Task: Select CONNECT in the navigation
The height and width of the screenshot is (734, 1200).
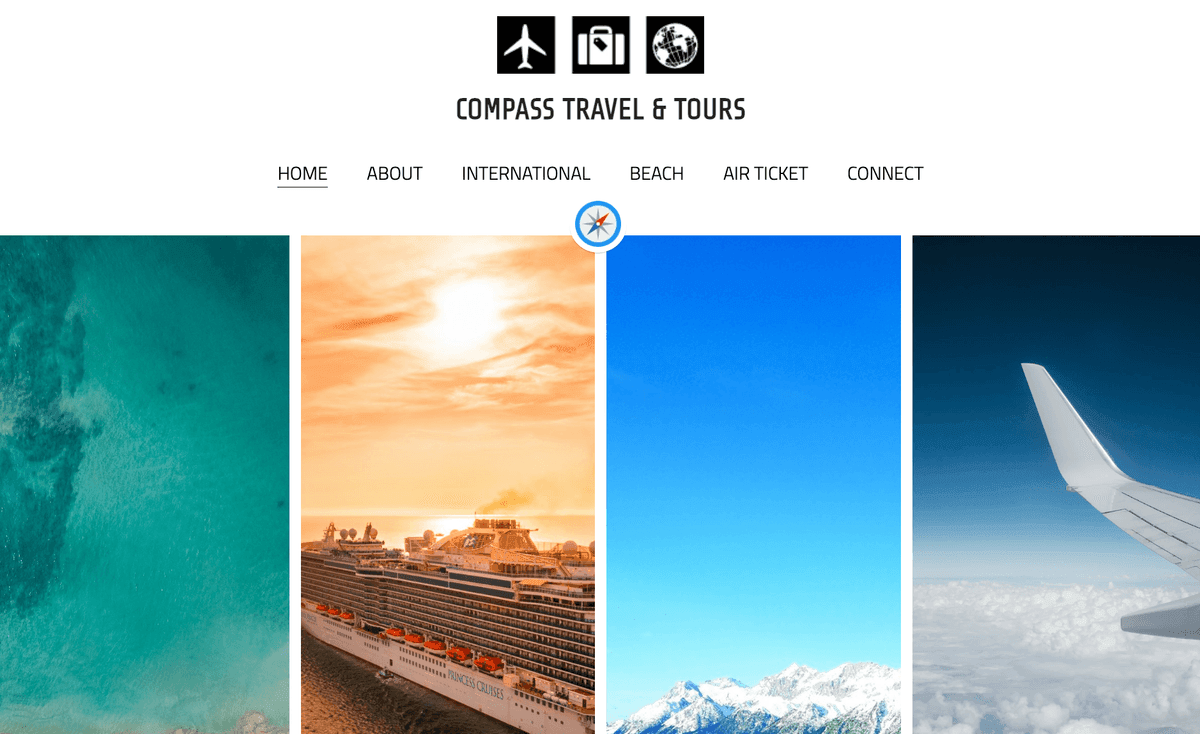Action: click(x=885, y=174)
